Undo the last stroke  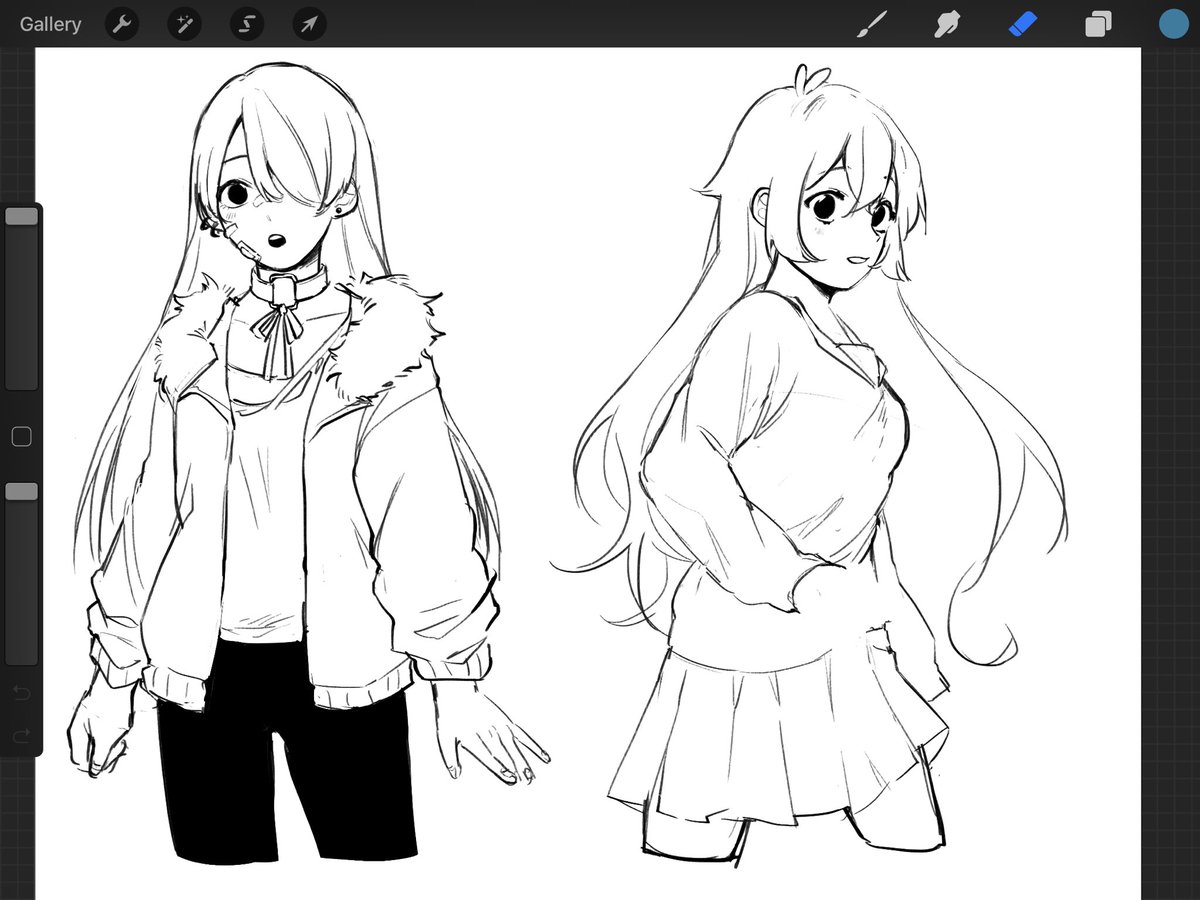coord(21,692)
